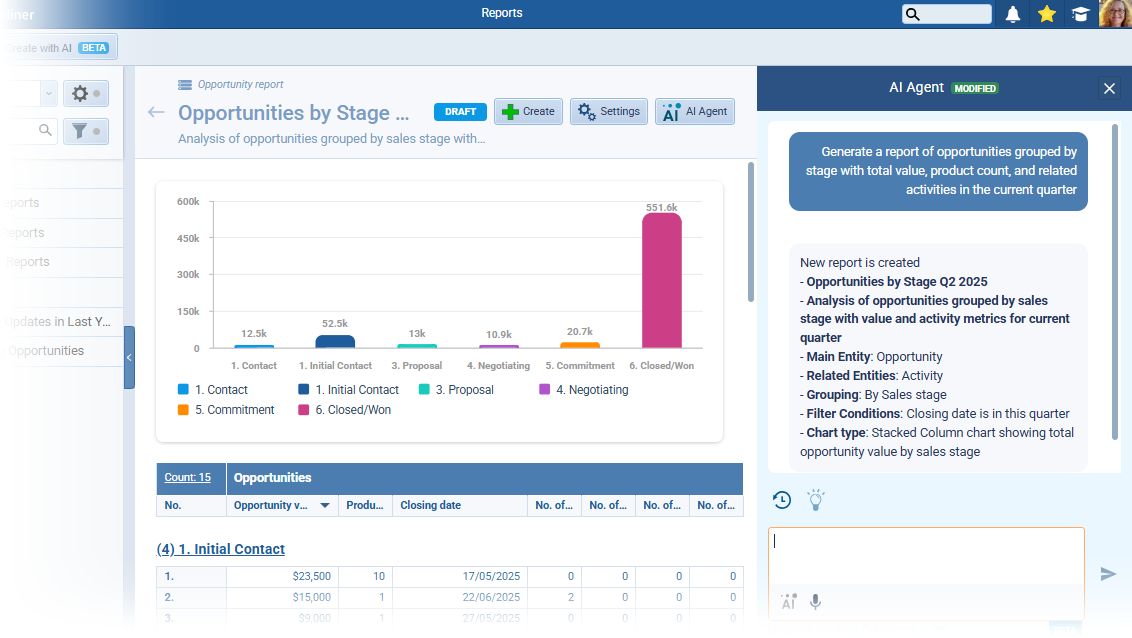This screenshot has width=1132, height=638.
Task: Click the back arrow beside report title
Action: click(156, 112)
